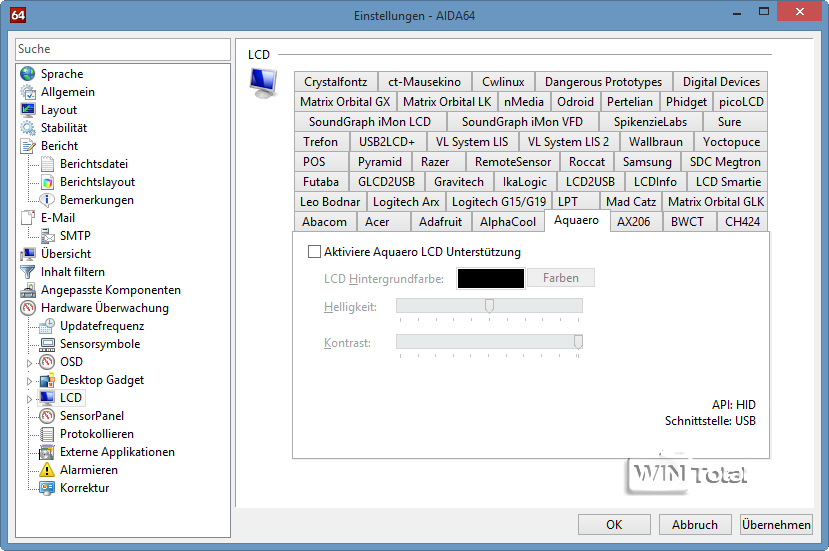Expand the LCD tree node
Viewport: 829px width, 551px height.
(x=30, y=399)
